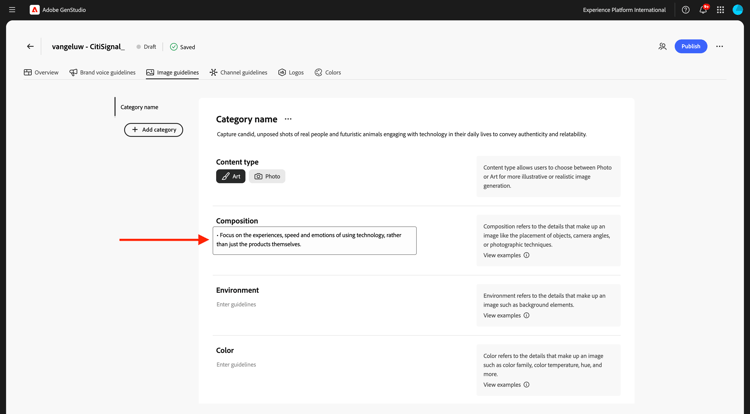Open the share users icon
The width and height of the screenshot is (750, 414).
pos(662,46)
